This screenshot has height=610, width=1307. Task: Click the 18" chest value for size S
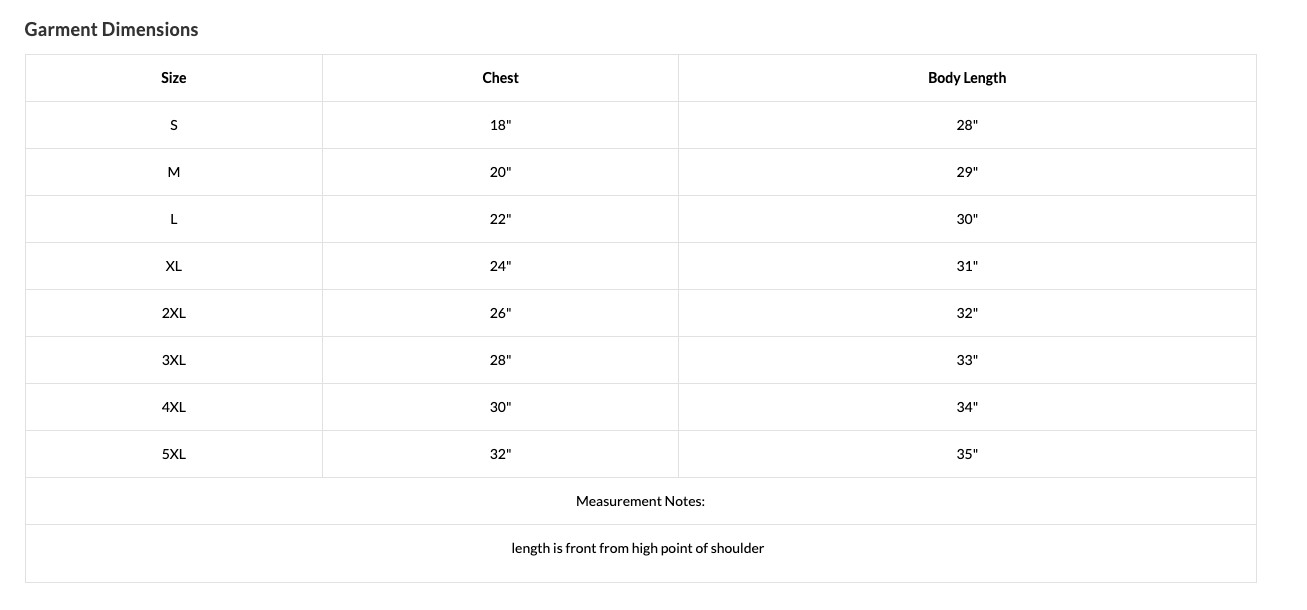[x=500, y=125]
